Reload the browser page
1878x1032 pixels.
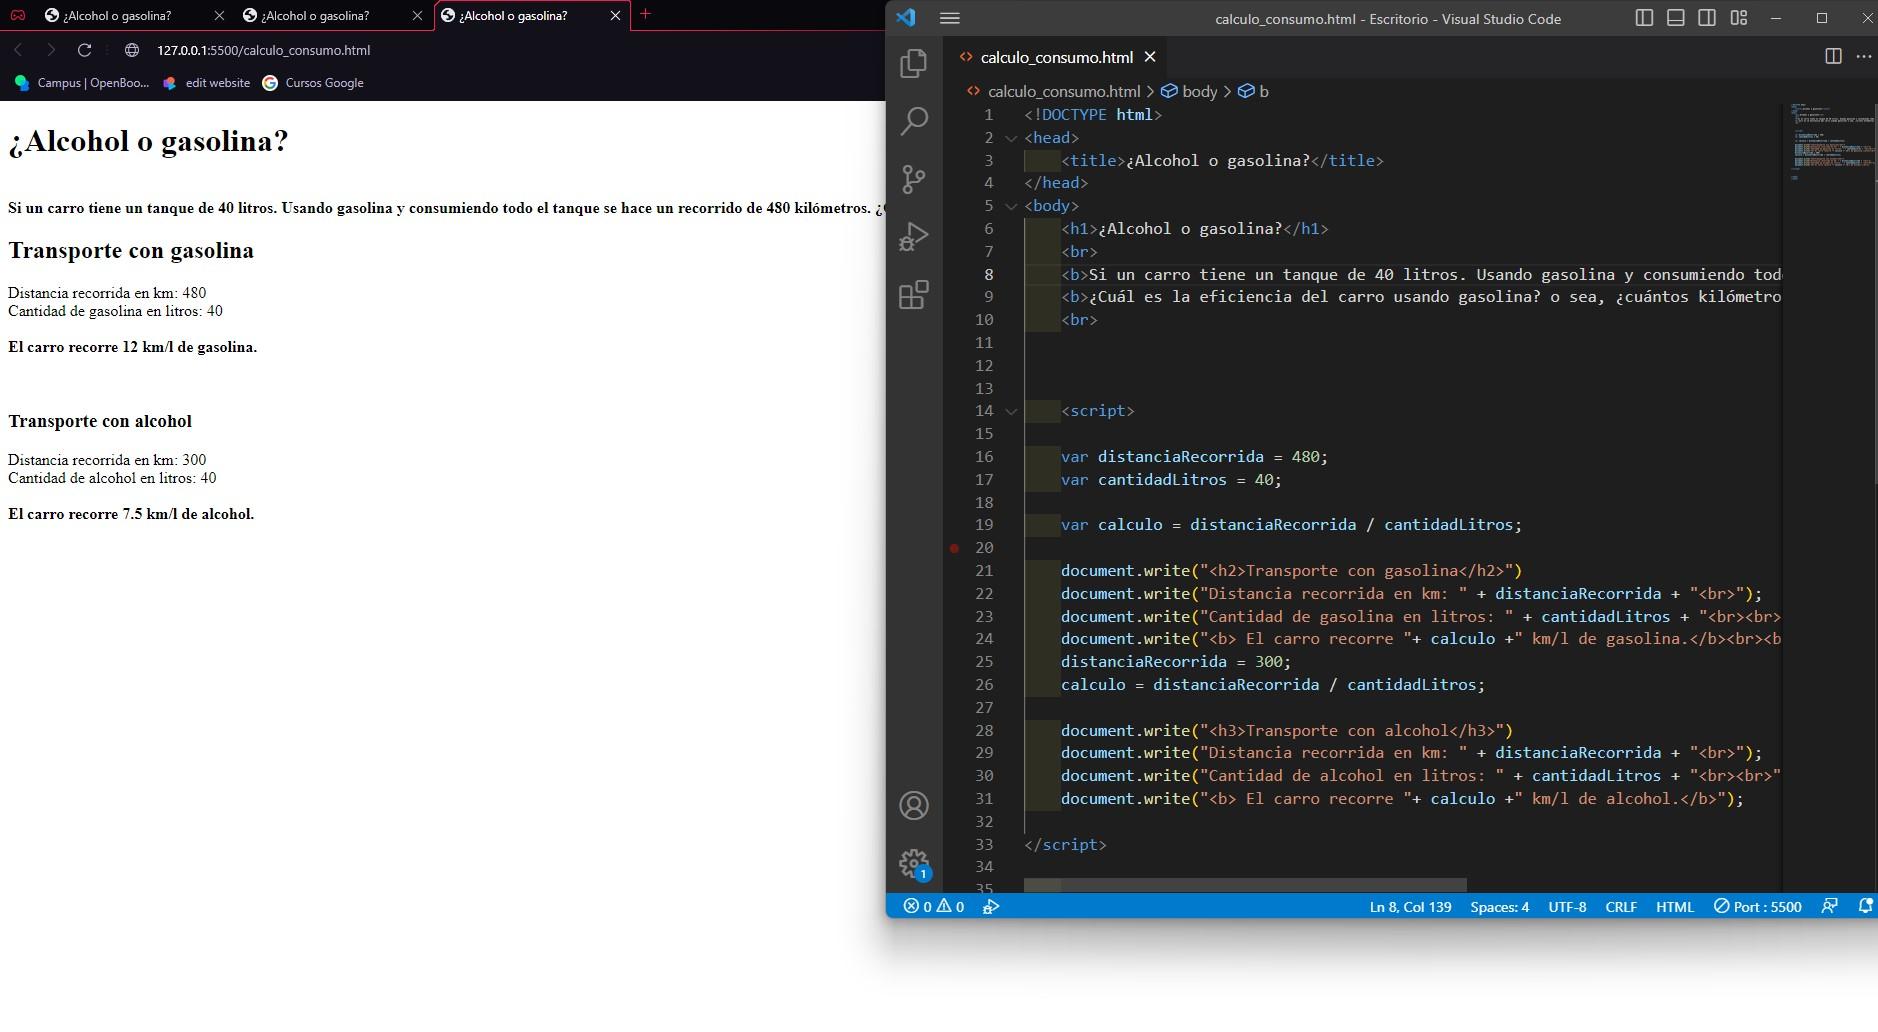point(85,50)
